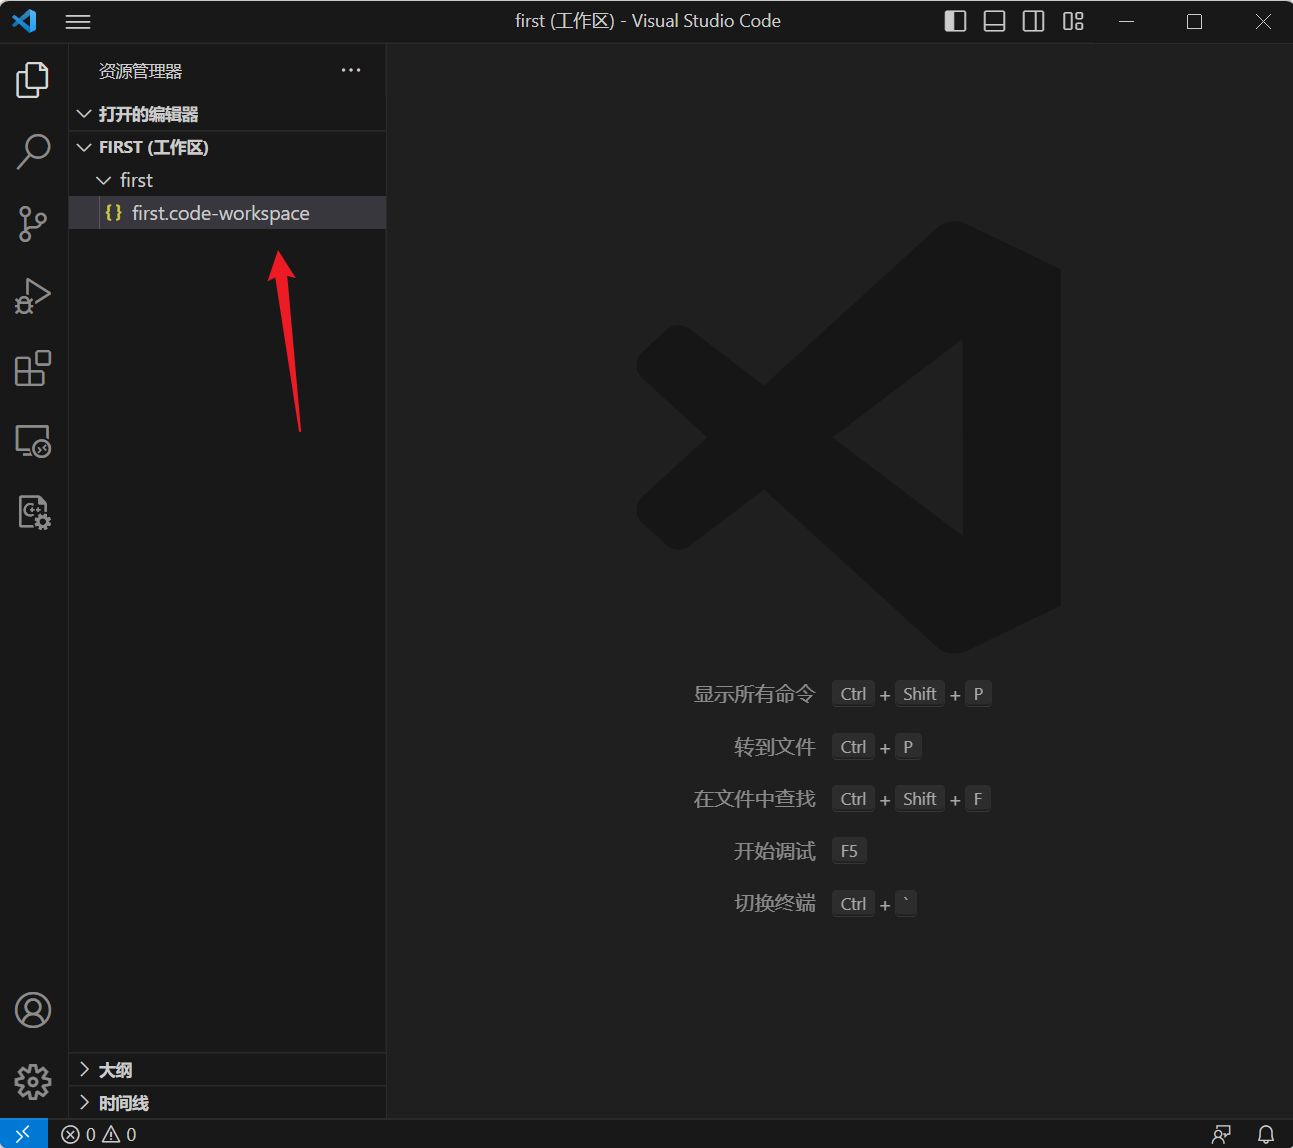Expand the 时间线 section
Screen dimensions: 1293x1148
[x=227, y=1103]
